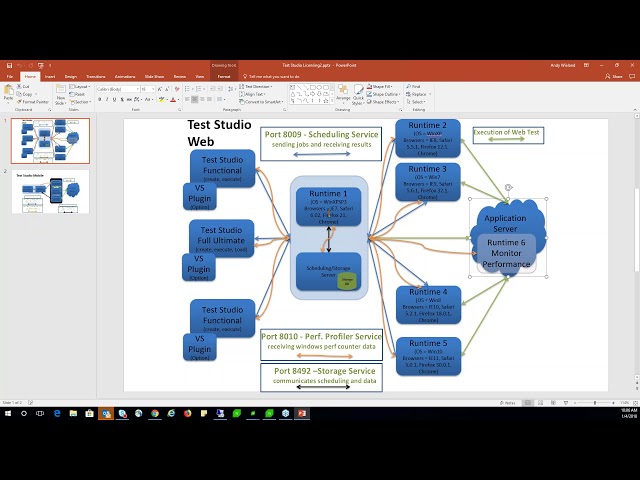Cut the selected shape
This screenshot has width=640, height=480.
tap(23, 87)
